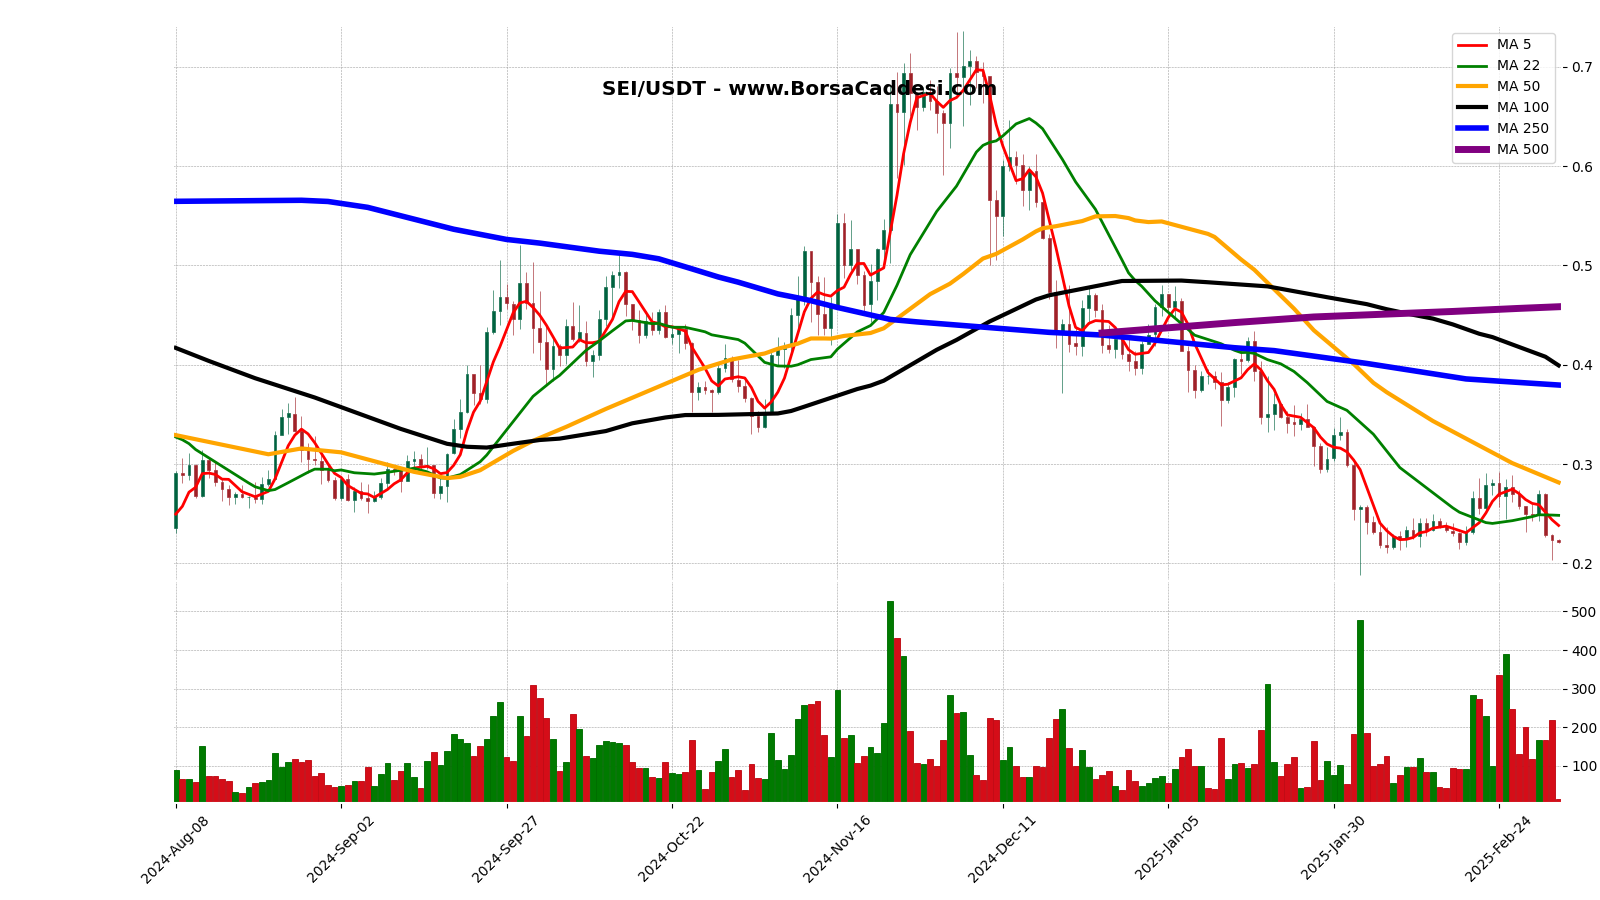Click the 0.2 price axis label
The width and height of the screenshot is (1600, 900).
pyautogui.click(x=1582, y=564)
